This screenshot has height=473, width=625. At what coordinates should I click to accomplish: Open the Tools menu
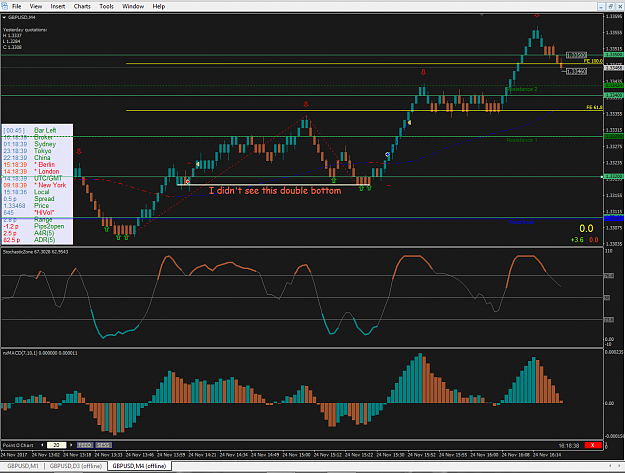coord(106,6)
